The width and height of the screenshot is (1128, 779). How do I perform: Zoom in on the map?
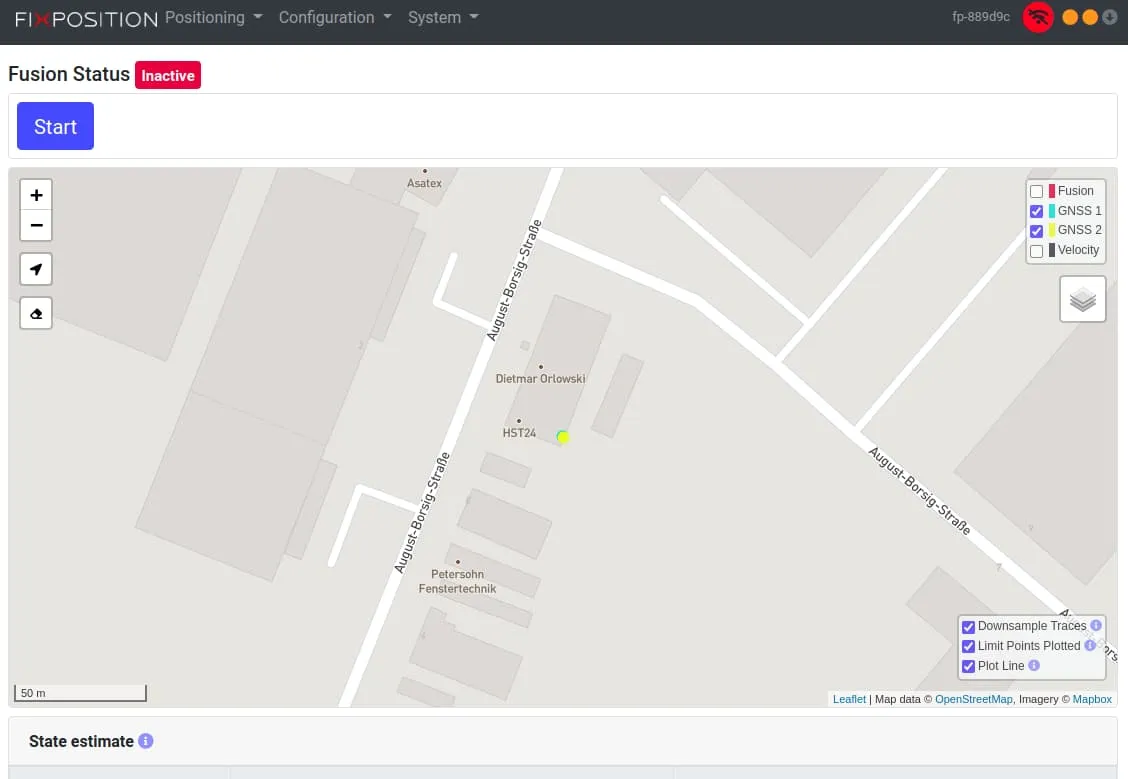click(x=36, y=195)
